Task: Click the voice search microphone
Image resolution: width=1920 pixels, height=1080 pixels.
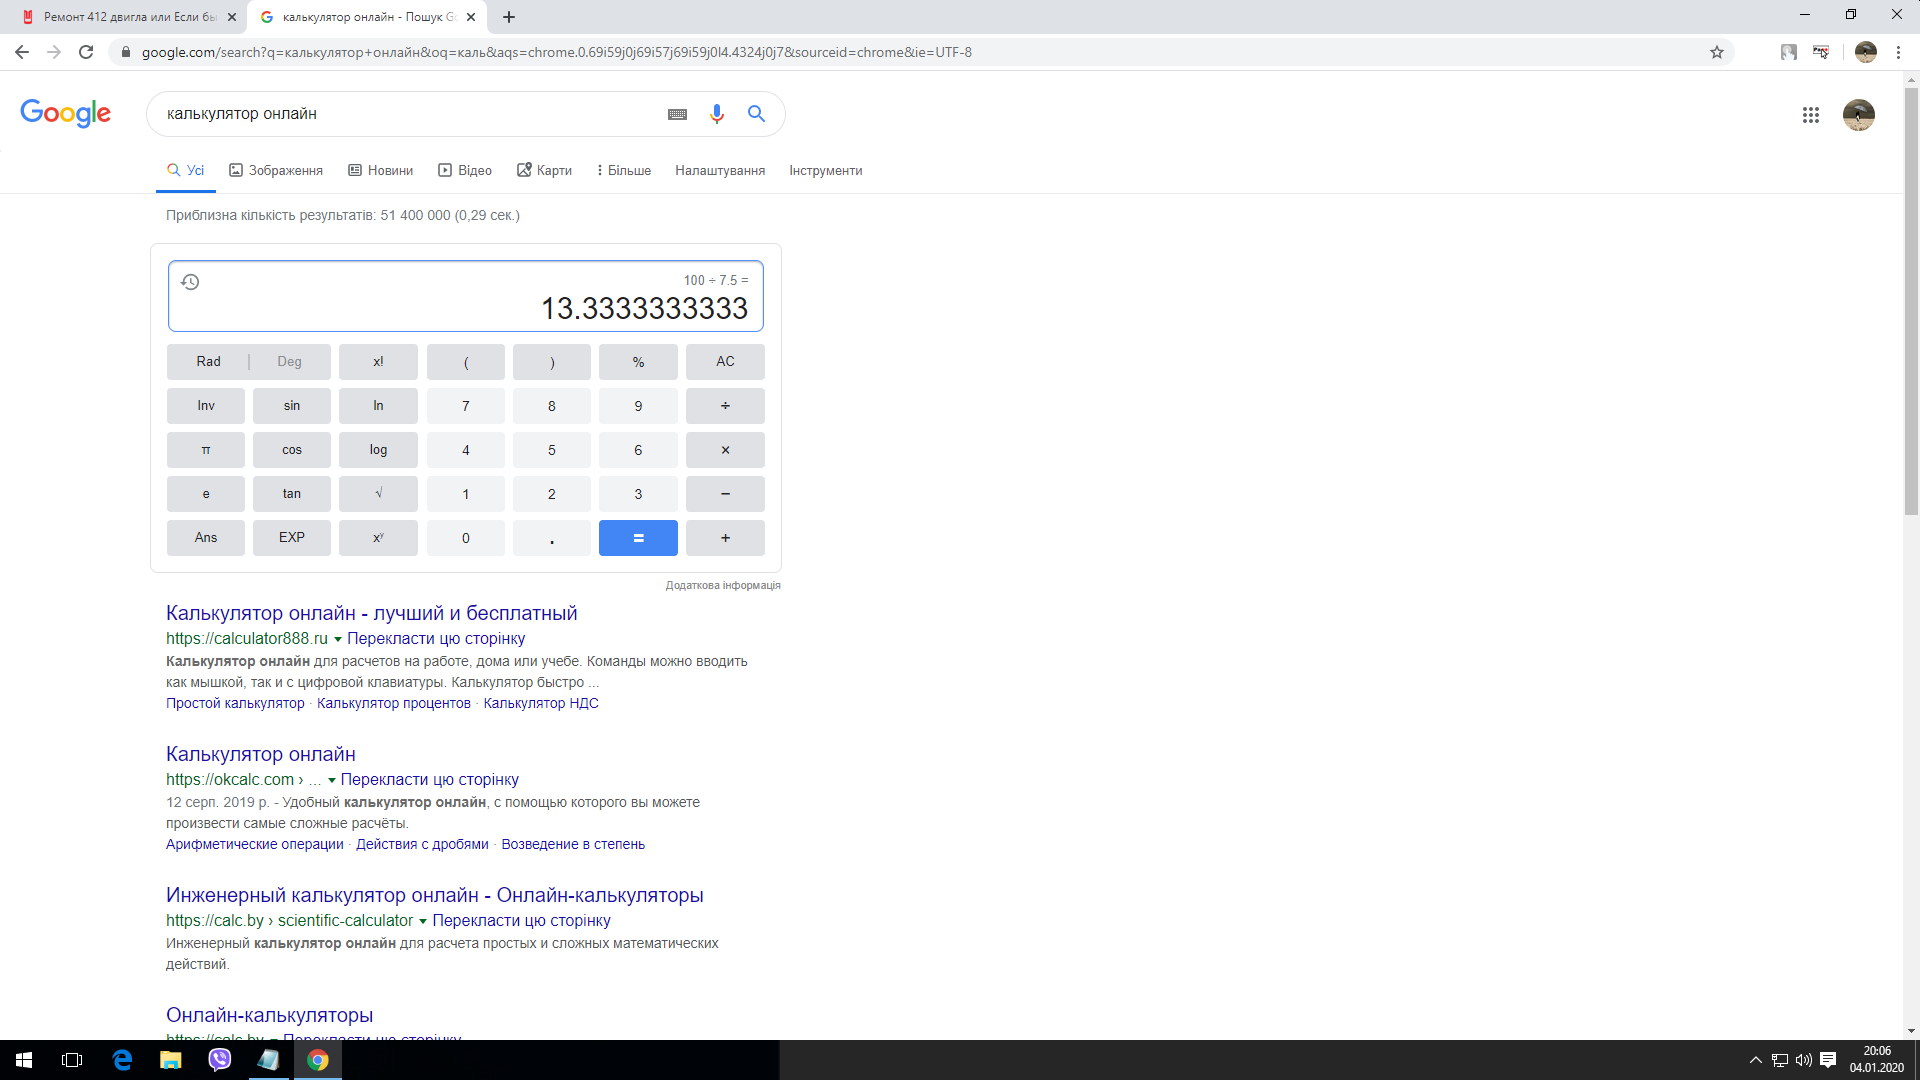Action: click(716, 114)
